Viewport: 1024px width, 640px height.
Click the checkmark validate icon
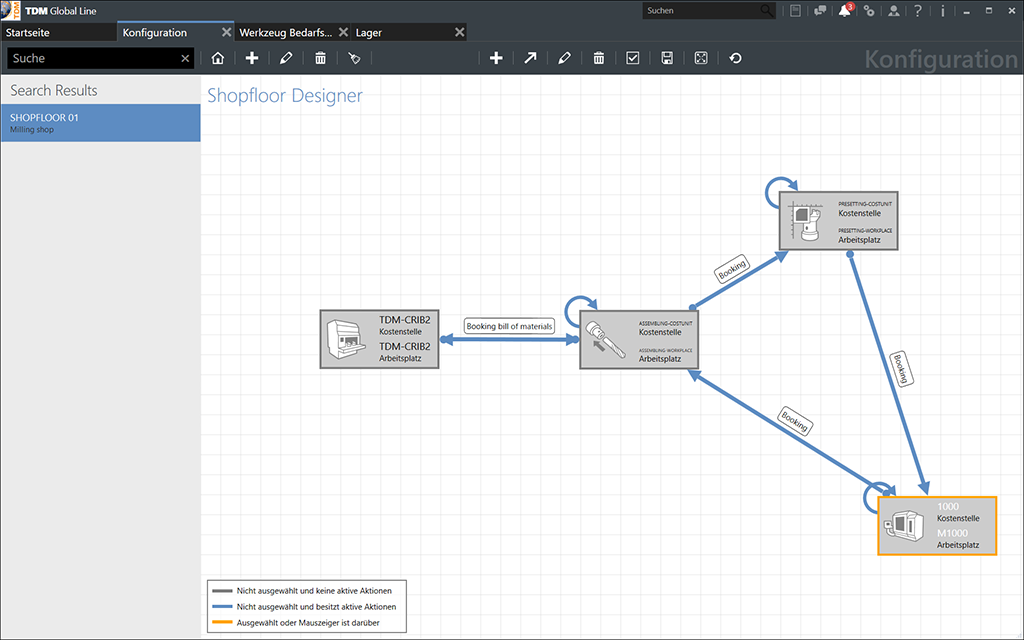coord(633,58)
